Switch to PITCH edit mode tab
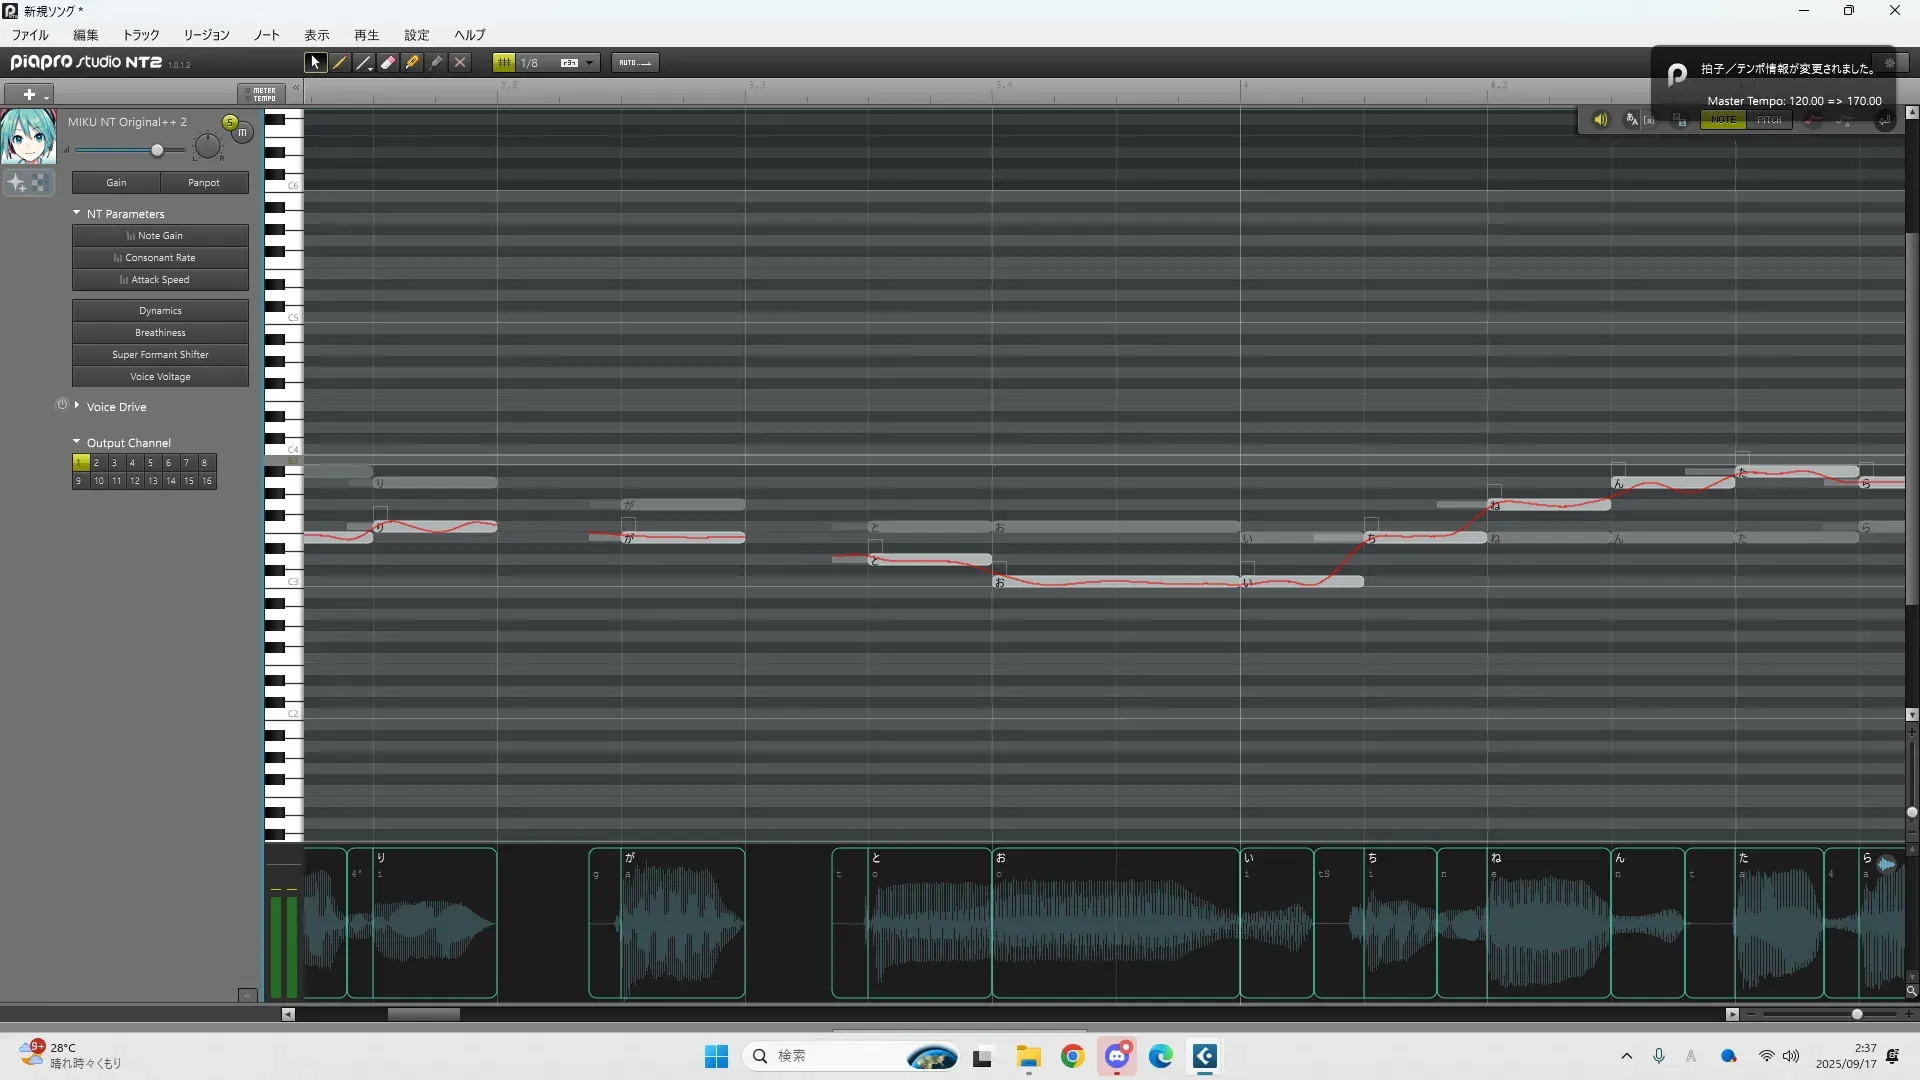1920x1080 pixels. tap(1769, 120)
